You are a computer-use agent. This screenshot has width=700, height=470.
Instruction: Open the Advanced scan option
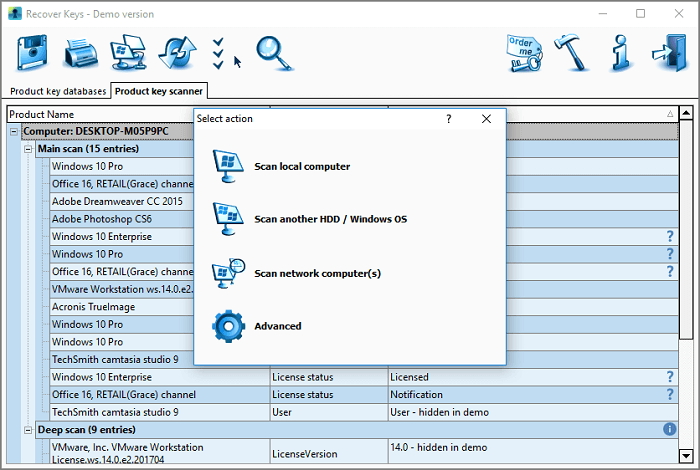(277, 326)
